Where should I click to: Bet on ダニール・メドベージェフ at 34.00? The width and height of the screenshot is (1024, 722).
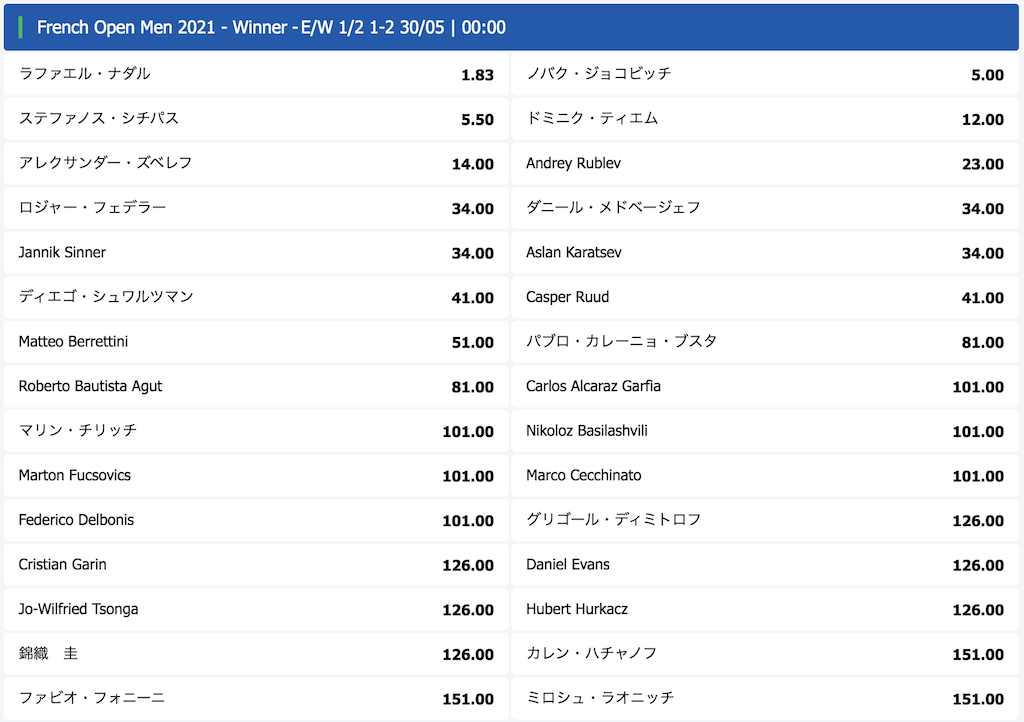765,208
